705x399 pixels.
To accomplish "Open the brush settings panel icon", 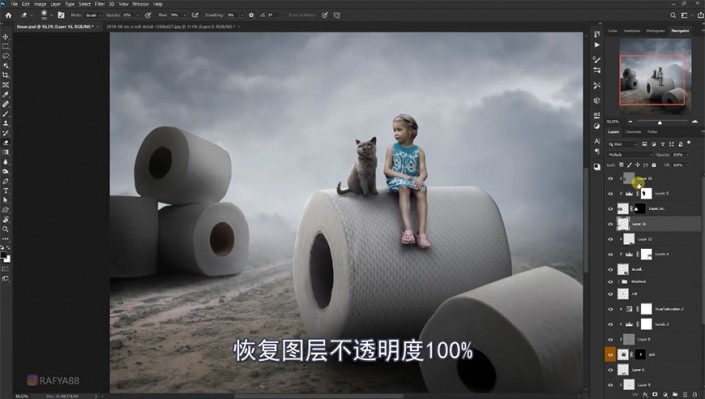I will 61,15.
